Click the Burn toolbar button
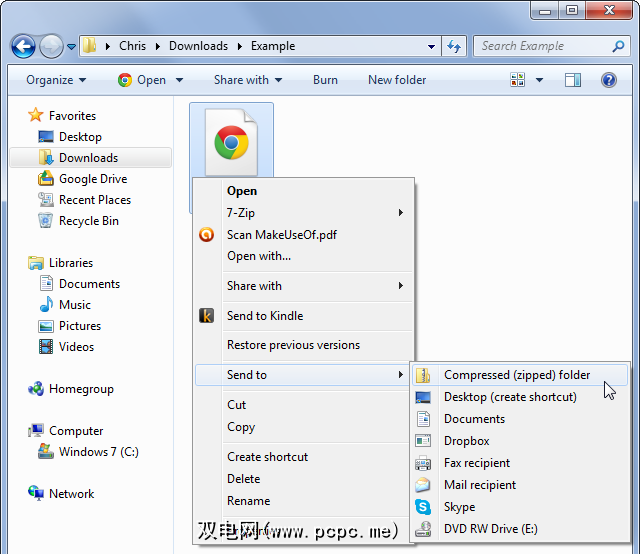The width and height of the screenshot is (640, 554). 325,80
